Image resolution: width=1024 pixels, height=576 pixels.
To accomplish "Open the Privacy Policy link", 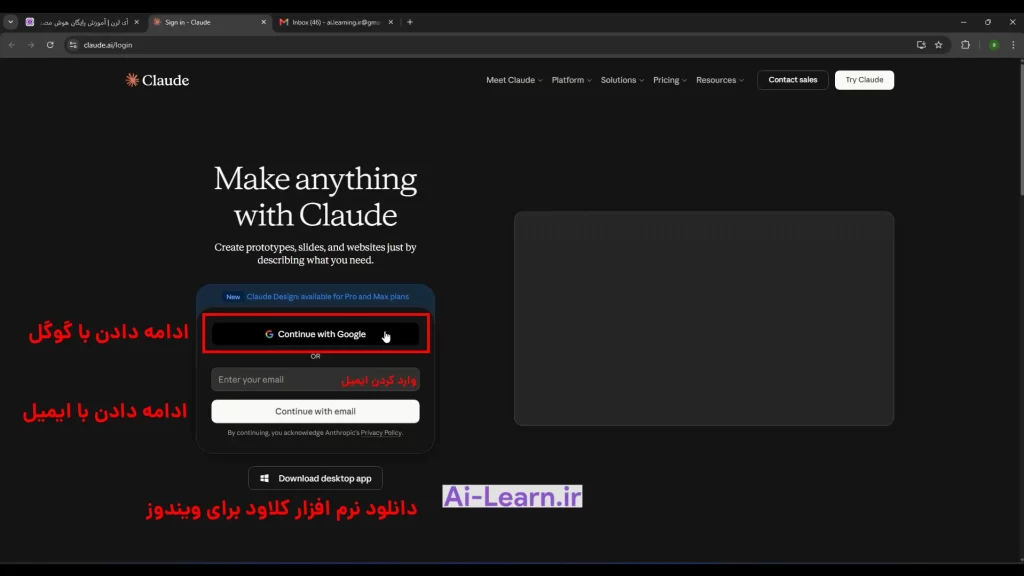I will click(381, 433).
